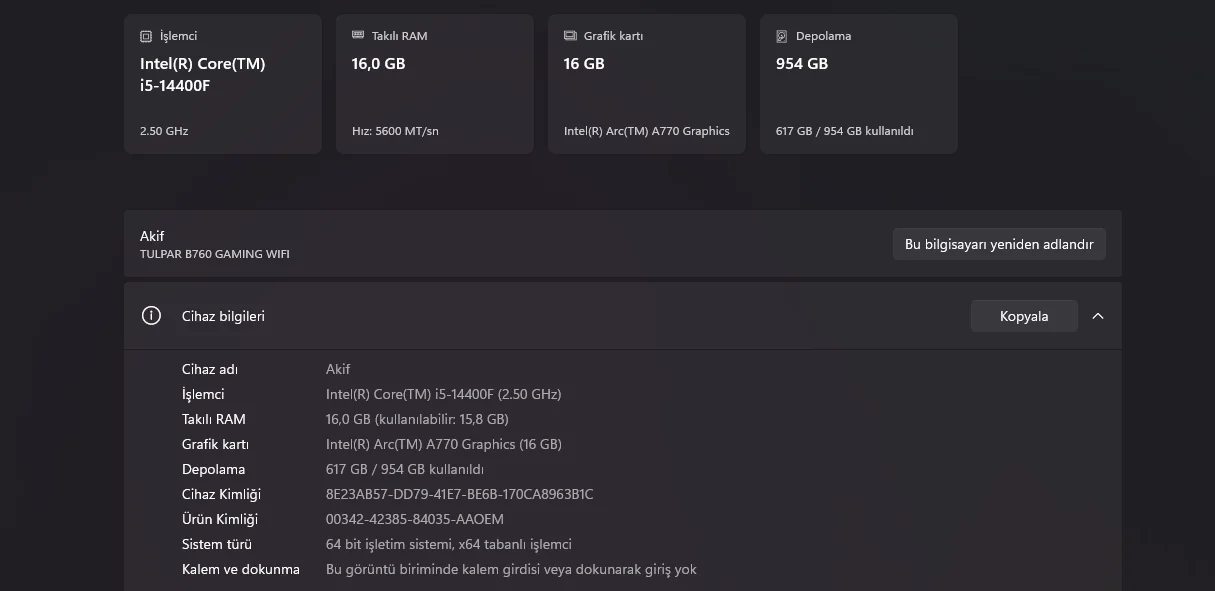Click the TULPAR B760 GAMING WIFI text
Screen dimensions: 1215x591
(x=215, y=254)
